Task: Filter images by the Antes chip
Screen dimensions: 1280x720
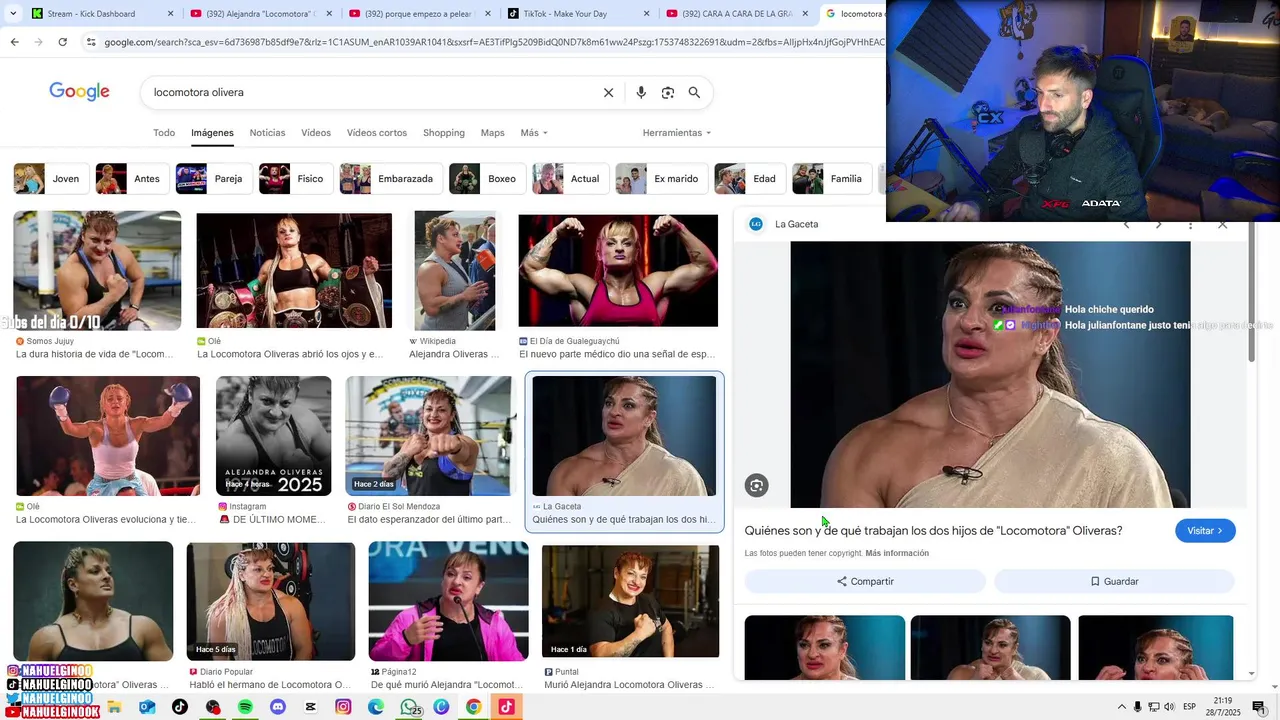Action: tap(131, 179)
